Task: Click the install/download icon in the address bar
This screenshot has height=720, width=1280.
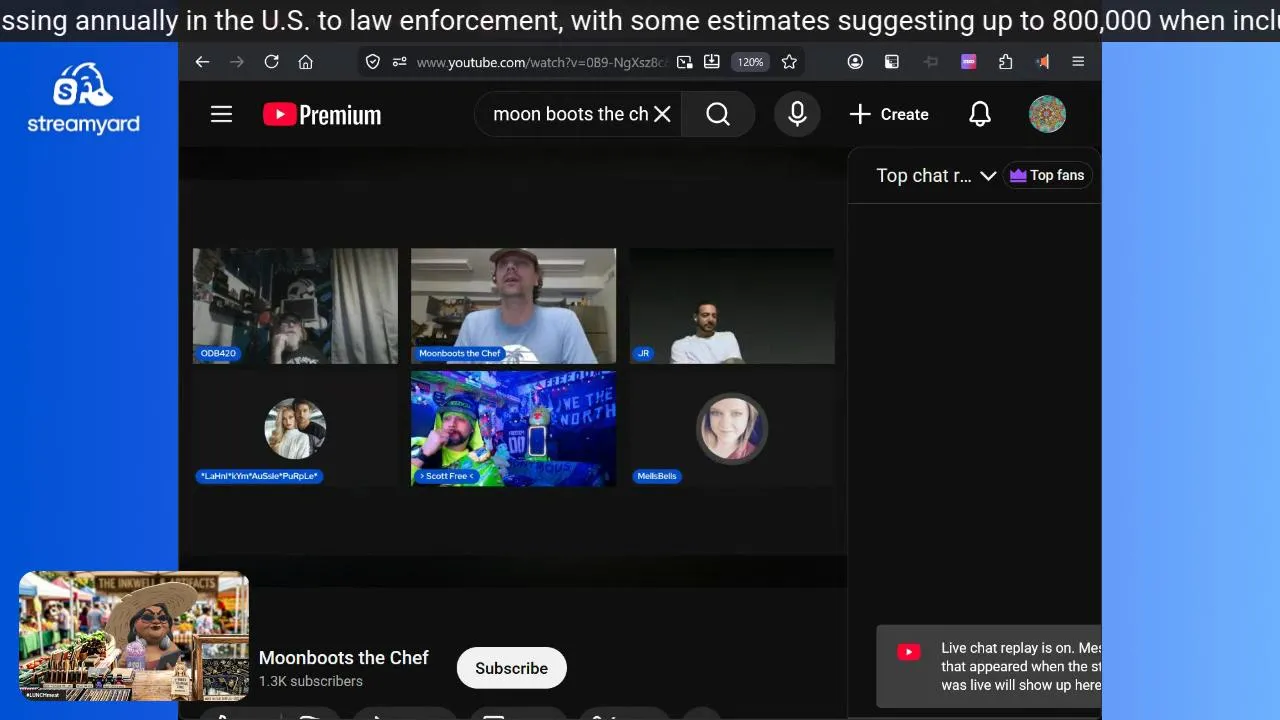Action: [x=712, y=62]
